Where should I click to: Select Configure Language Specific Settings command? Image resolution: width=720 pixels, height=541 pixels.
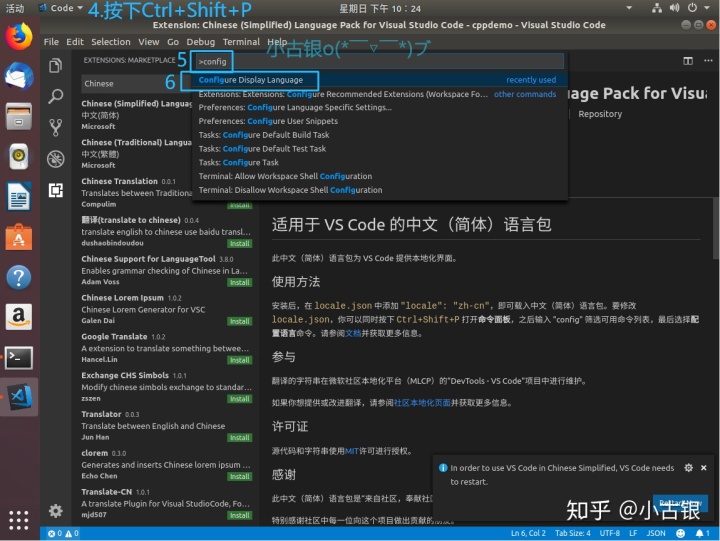pyautogui.click(x=380, y=107)
